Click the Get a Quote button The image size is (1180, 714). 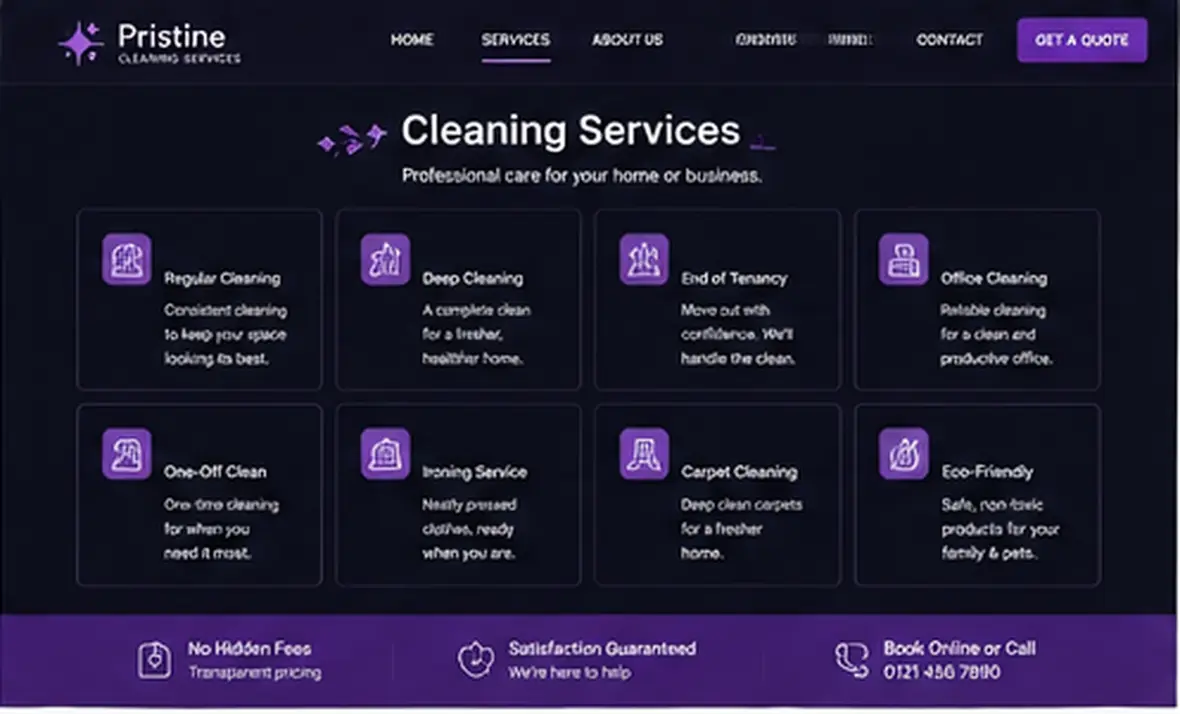coord(1082,40)
